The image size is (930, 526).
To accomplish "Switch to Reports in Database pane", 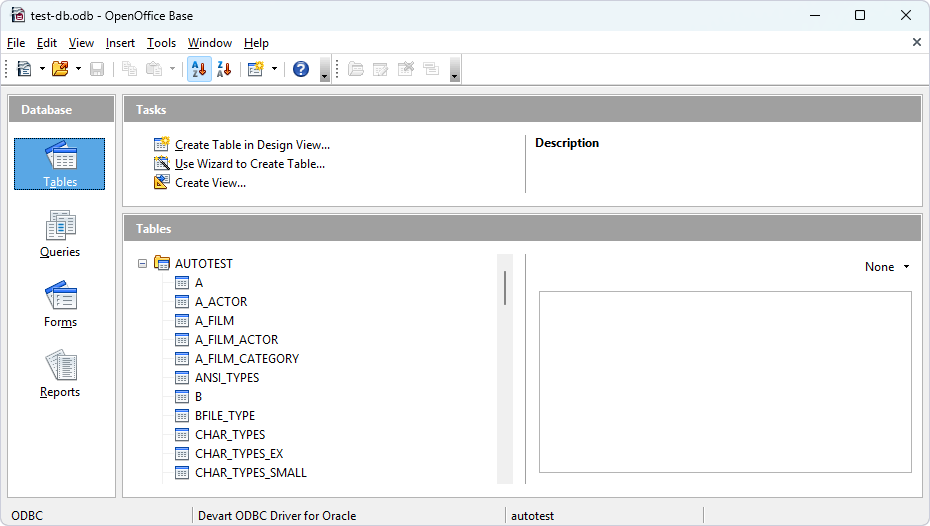I will pos(60,374).
